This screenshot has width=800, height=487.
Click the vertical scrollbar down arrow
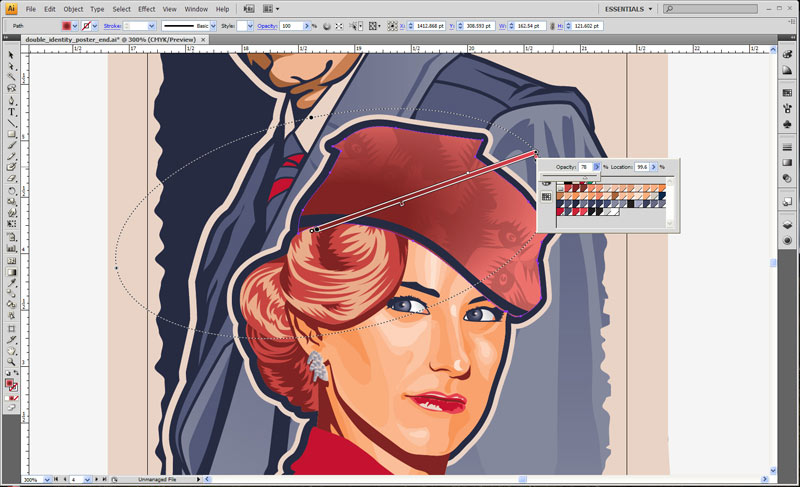click(773, 471)
